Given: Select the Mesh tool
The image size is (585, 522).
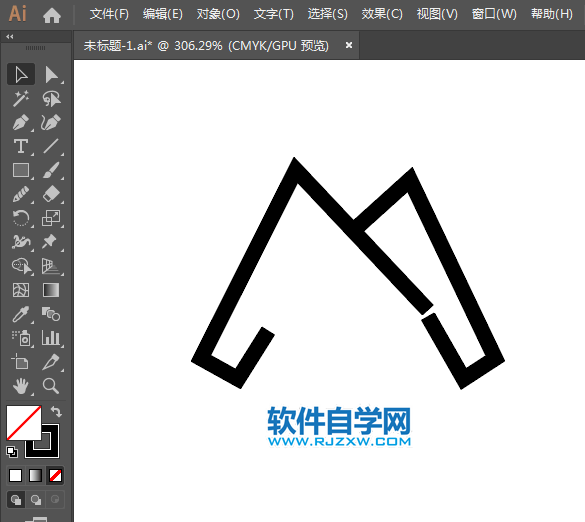Looking at the screenshot, I should pos(21,290).
